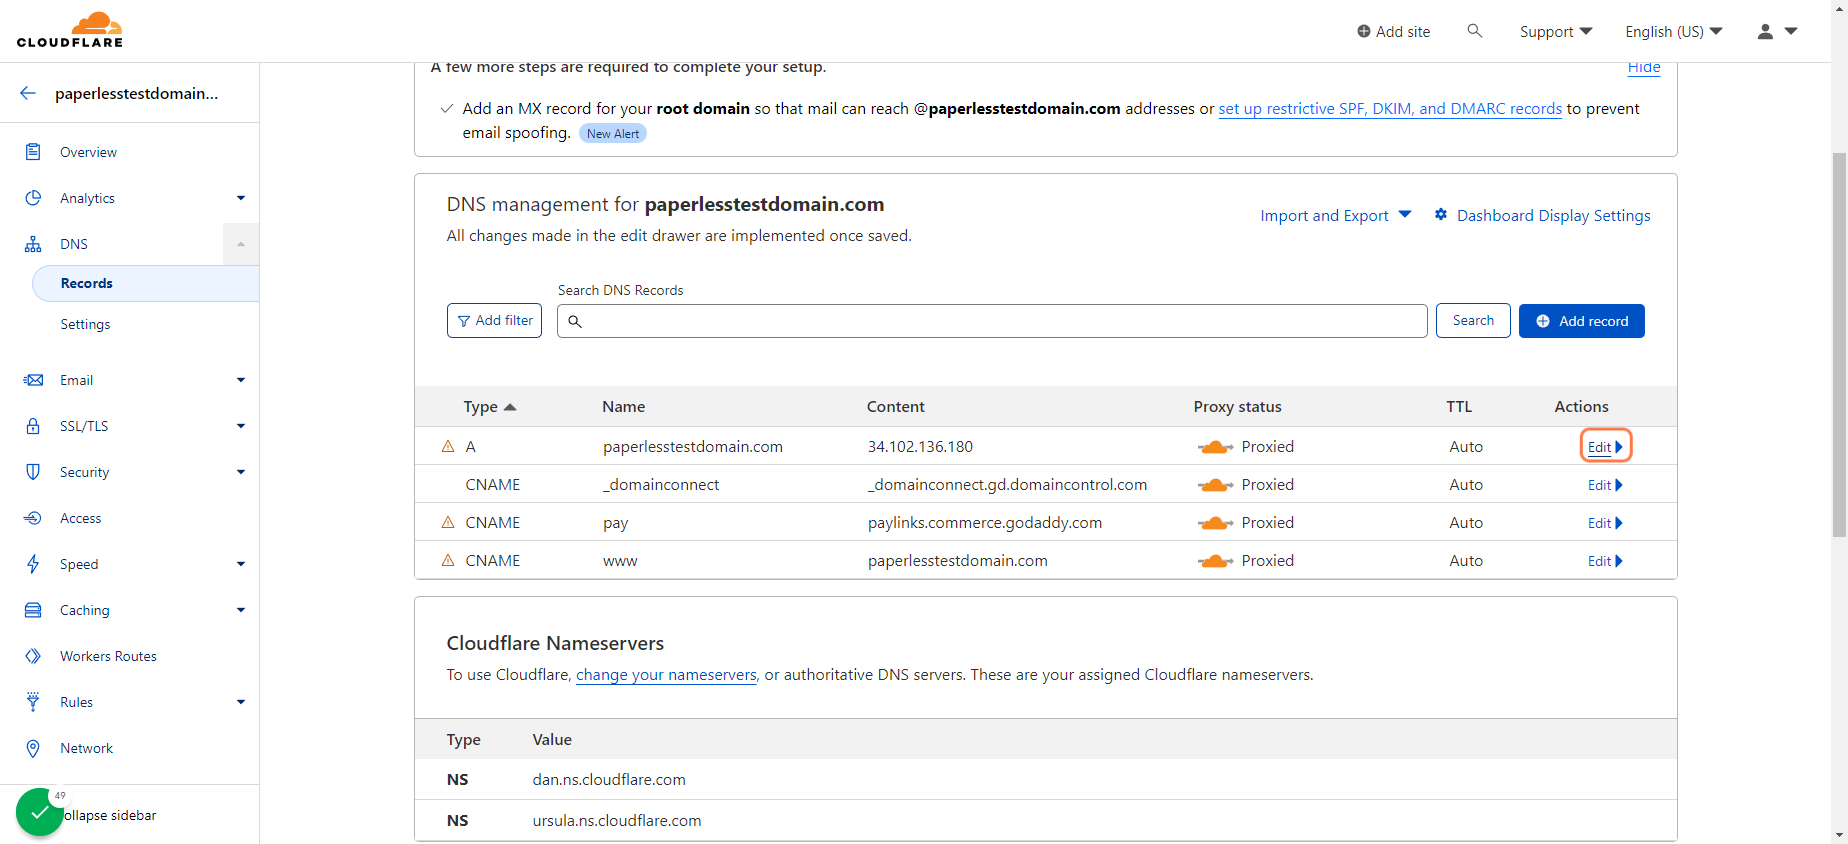
Task: Open the user account icon menu
Action: point(1777,31)
